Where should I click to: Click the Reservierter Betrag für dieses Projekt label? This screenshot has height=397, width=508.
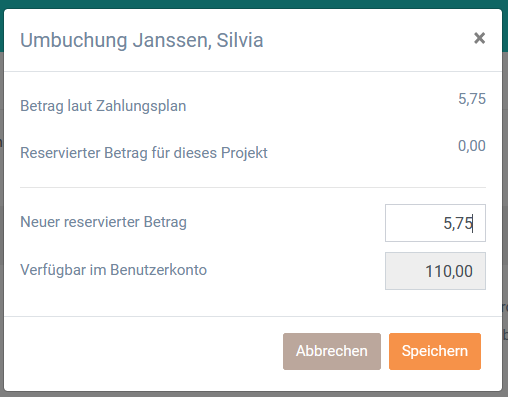click(144, 153)
